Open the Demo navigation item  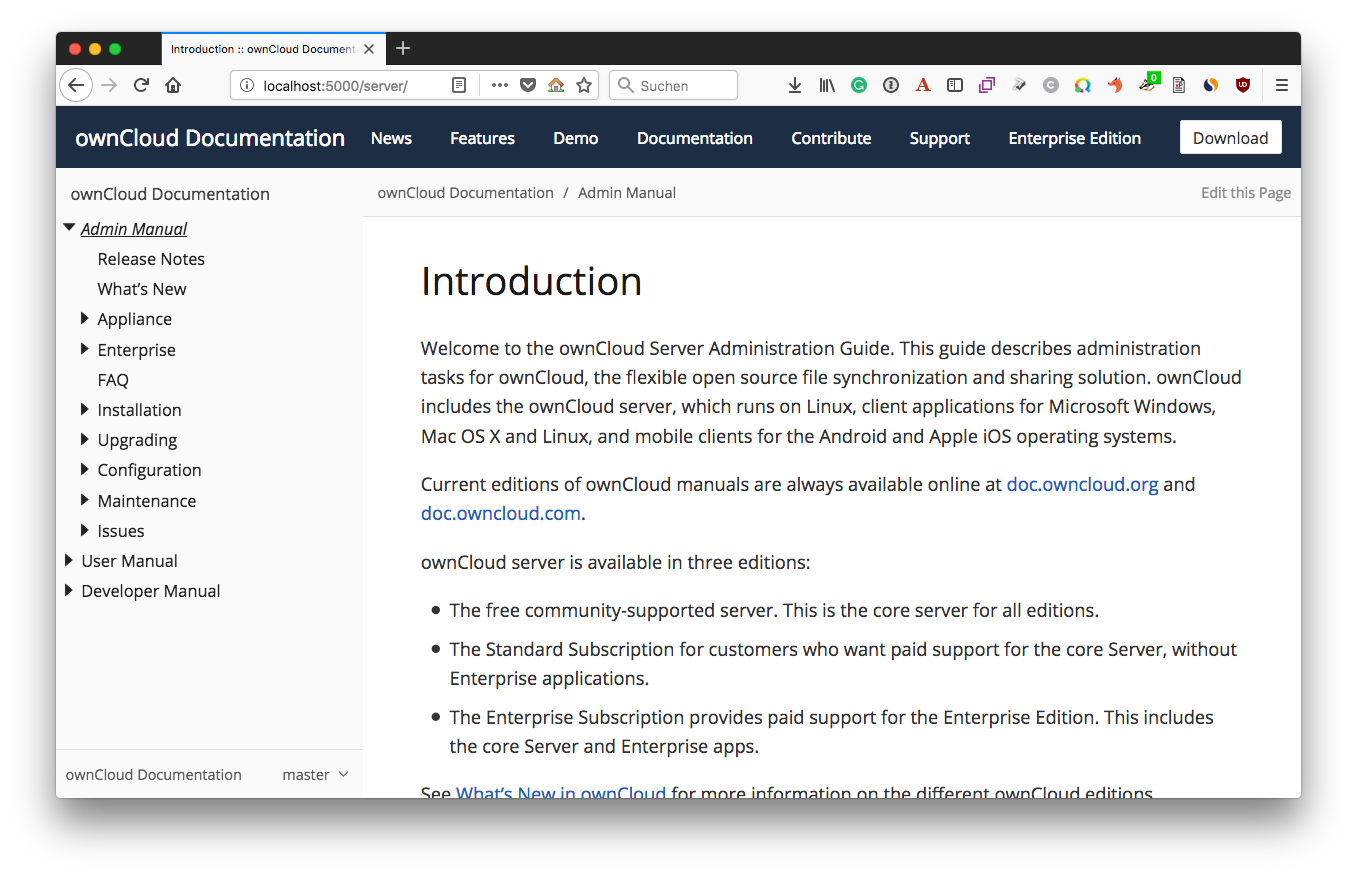(576, 138)
